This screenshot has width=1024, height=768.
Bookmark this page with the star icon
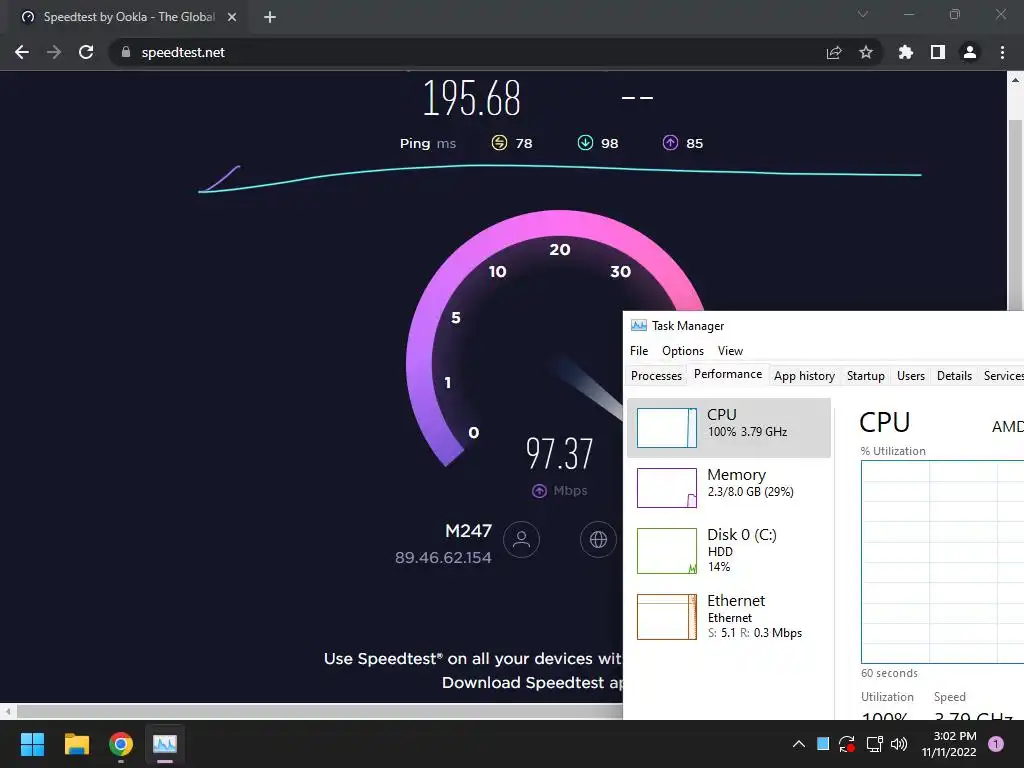pos(866,52)
